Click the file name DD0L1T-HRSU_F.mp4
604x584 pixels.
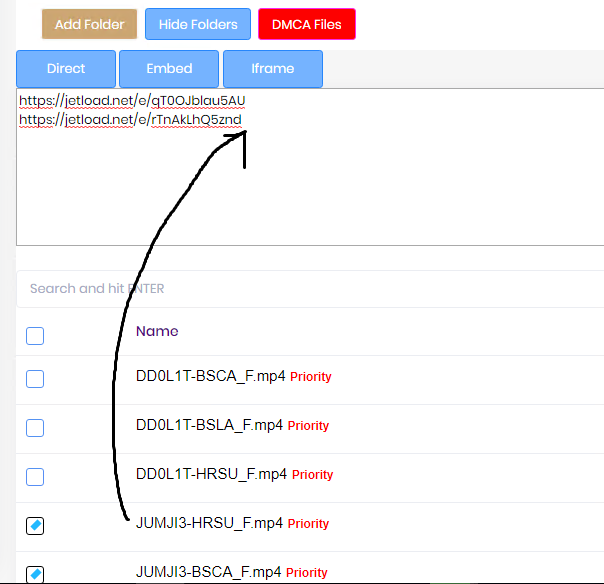click(210, 475)
